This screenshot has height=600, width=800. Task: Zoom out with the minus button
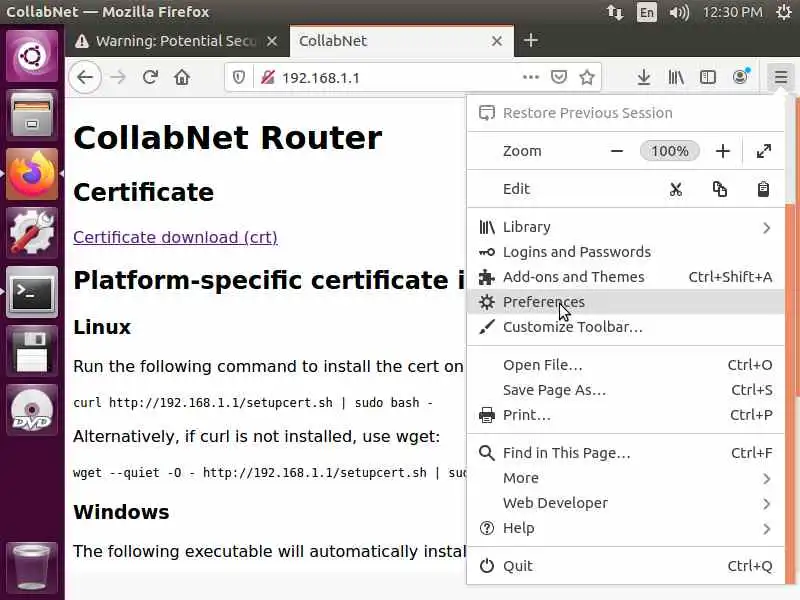pos(617,151)
